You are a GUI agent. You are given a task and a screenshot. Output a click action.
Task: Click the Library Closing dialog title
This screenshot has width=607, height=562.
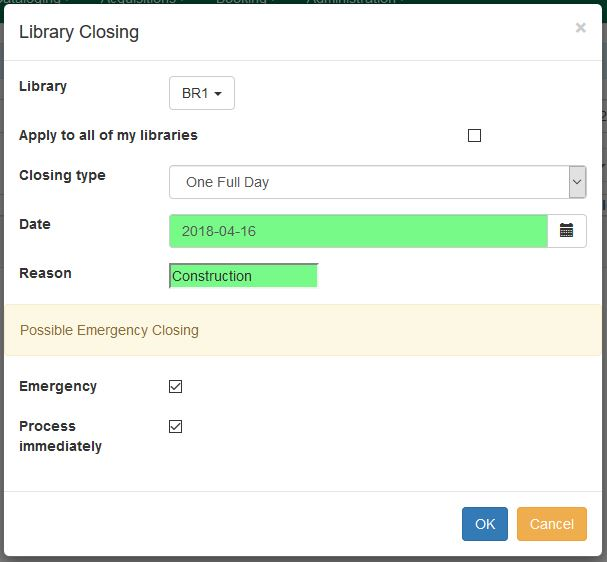(x=79, y=32)
